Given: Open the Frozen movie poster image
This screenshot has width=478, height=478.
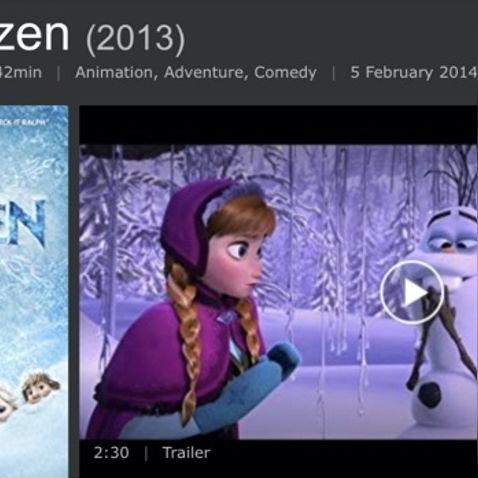Looking at the screenshot, I should coord(34,291).
